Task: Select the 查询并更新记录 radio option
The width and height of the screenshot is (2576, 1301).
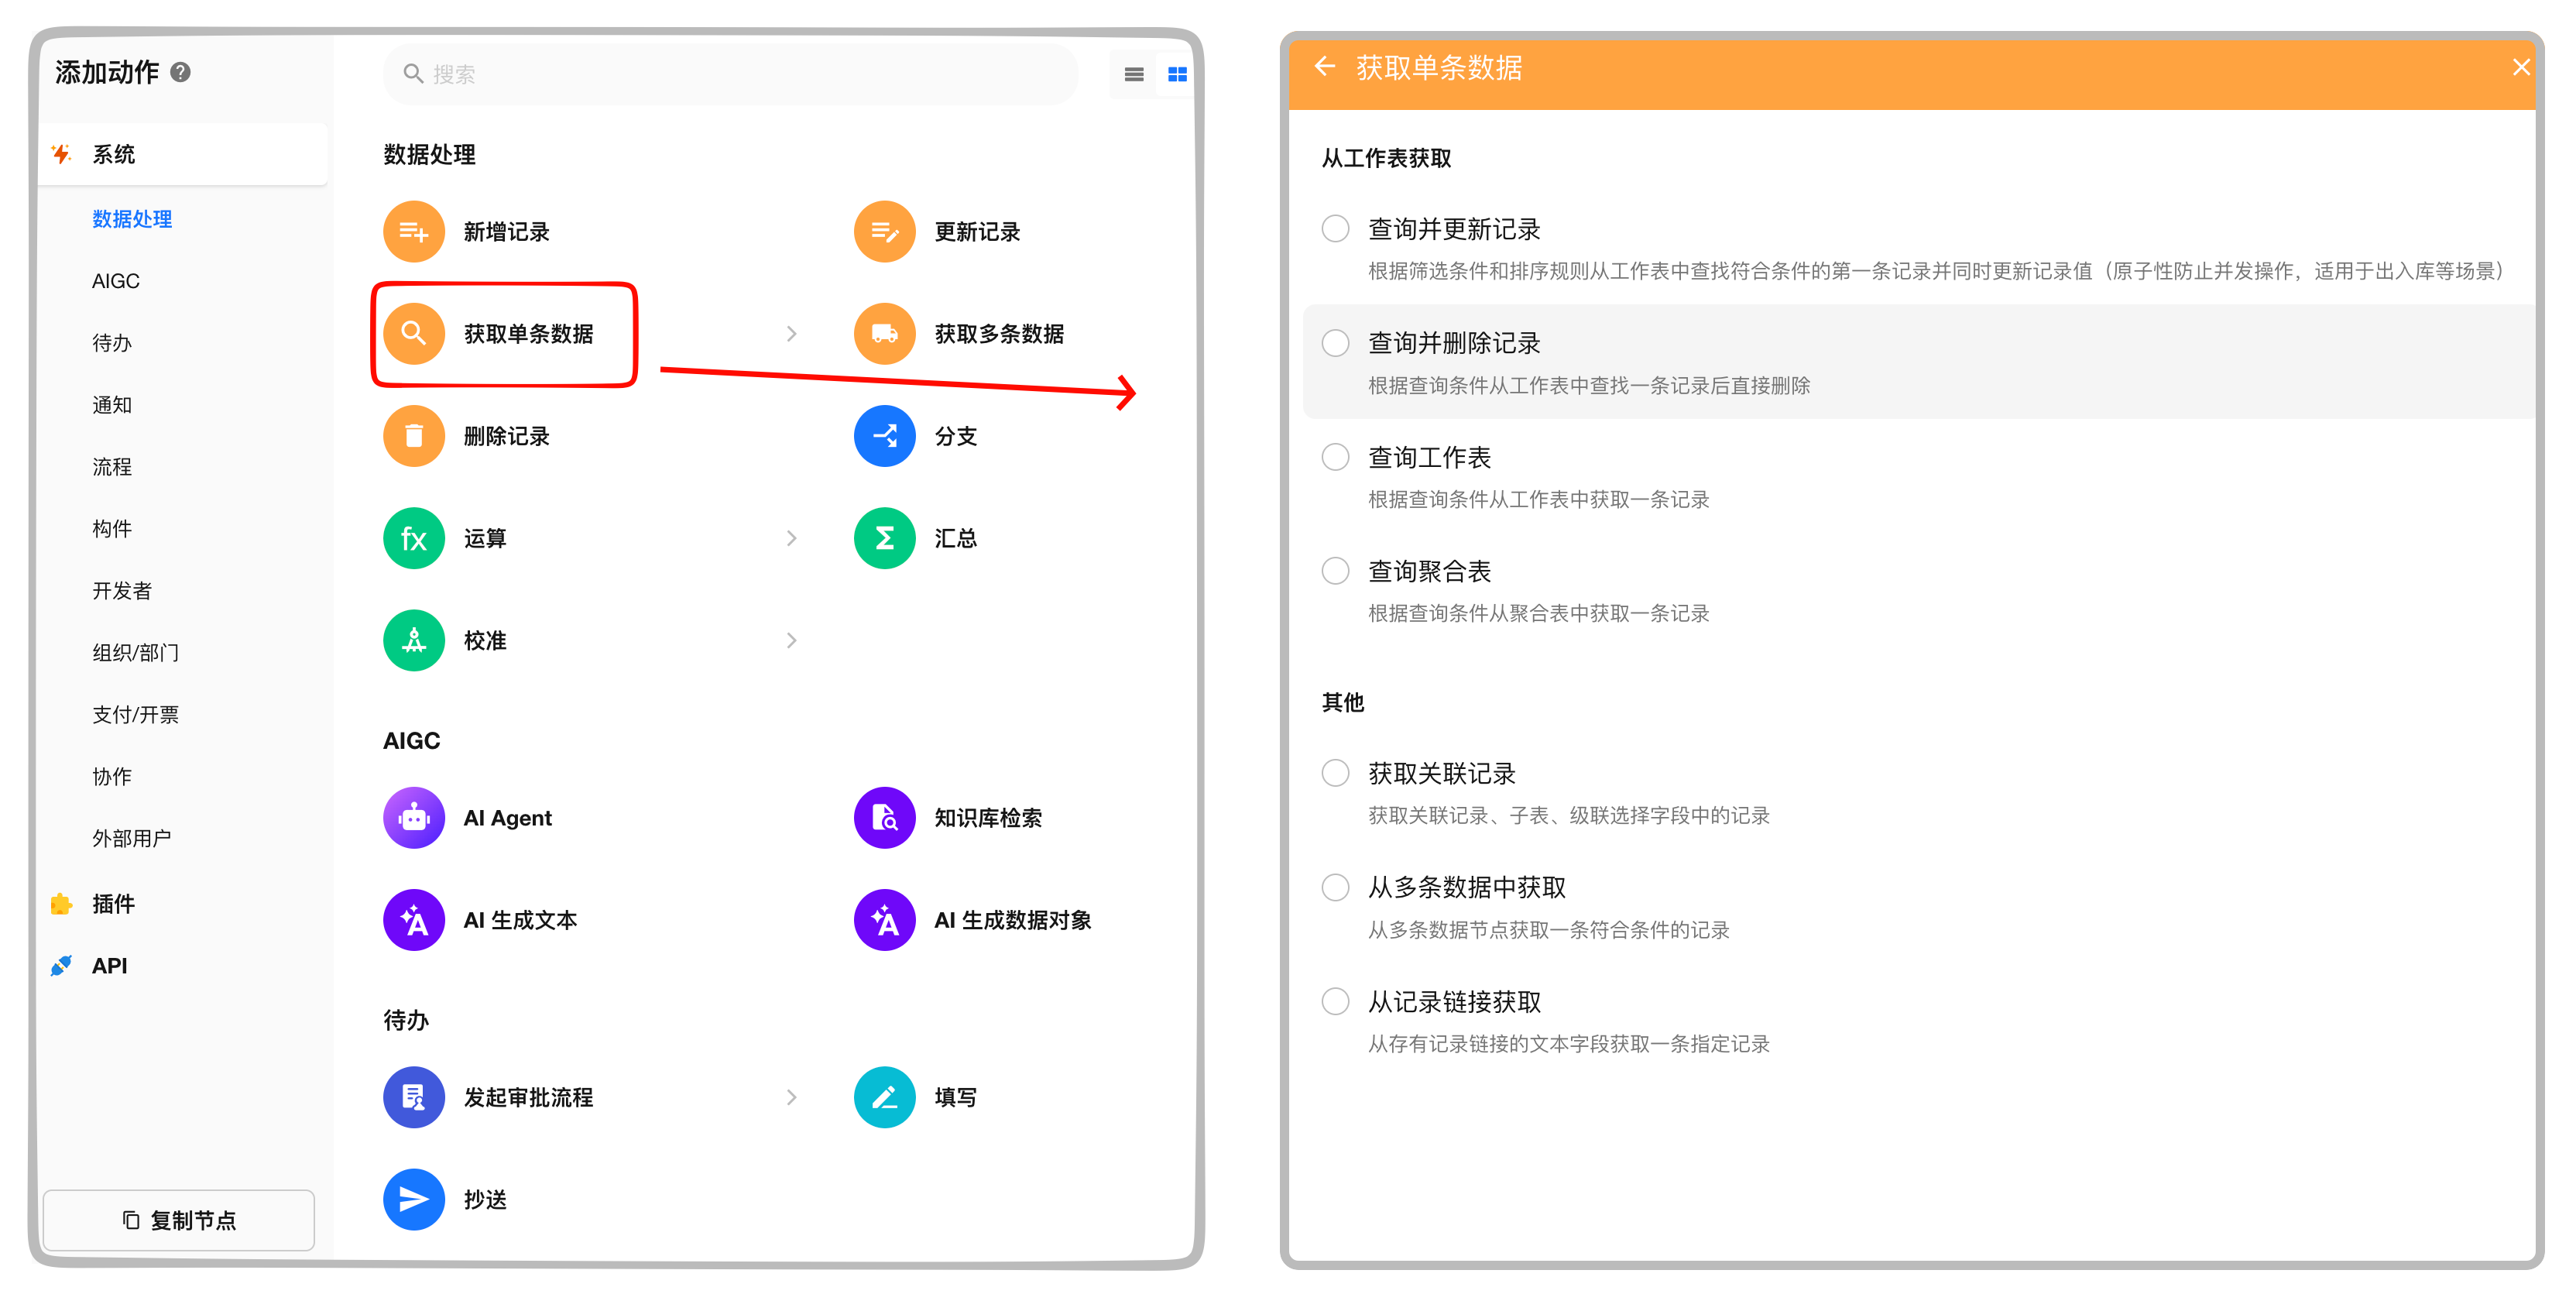Action: click(x=1335, y=229)
